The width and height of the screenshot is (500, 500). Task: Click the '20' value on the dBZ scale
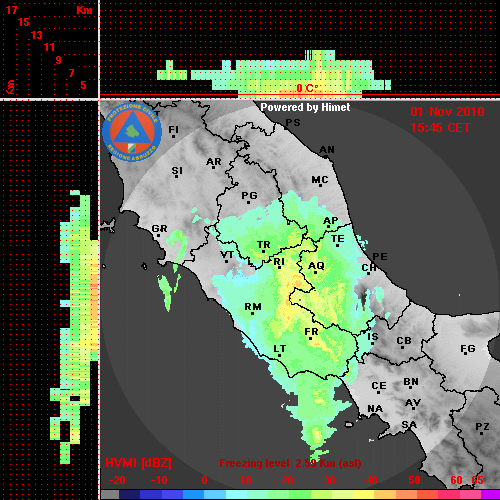(x=287, y=480)
